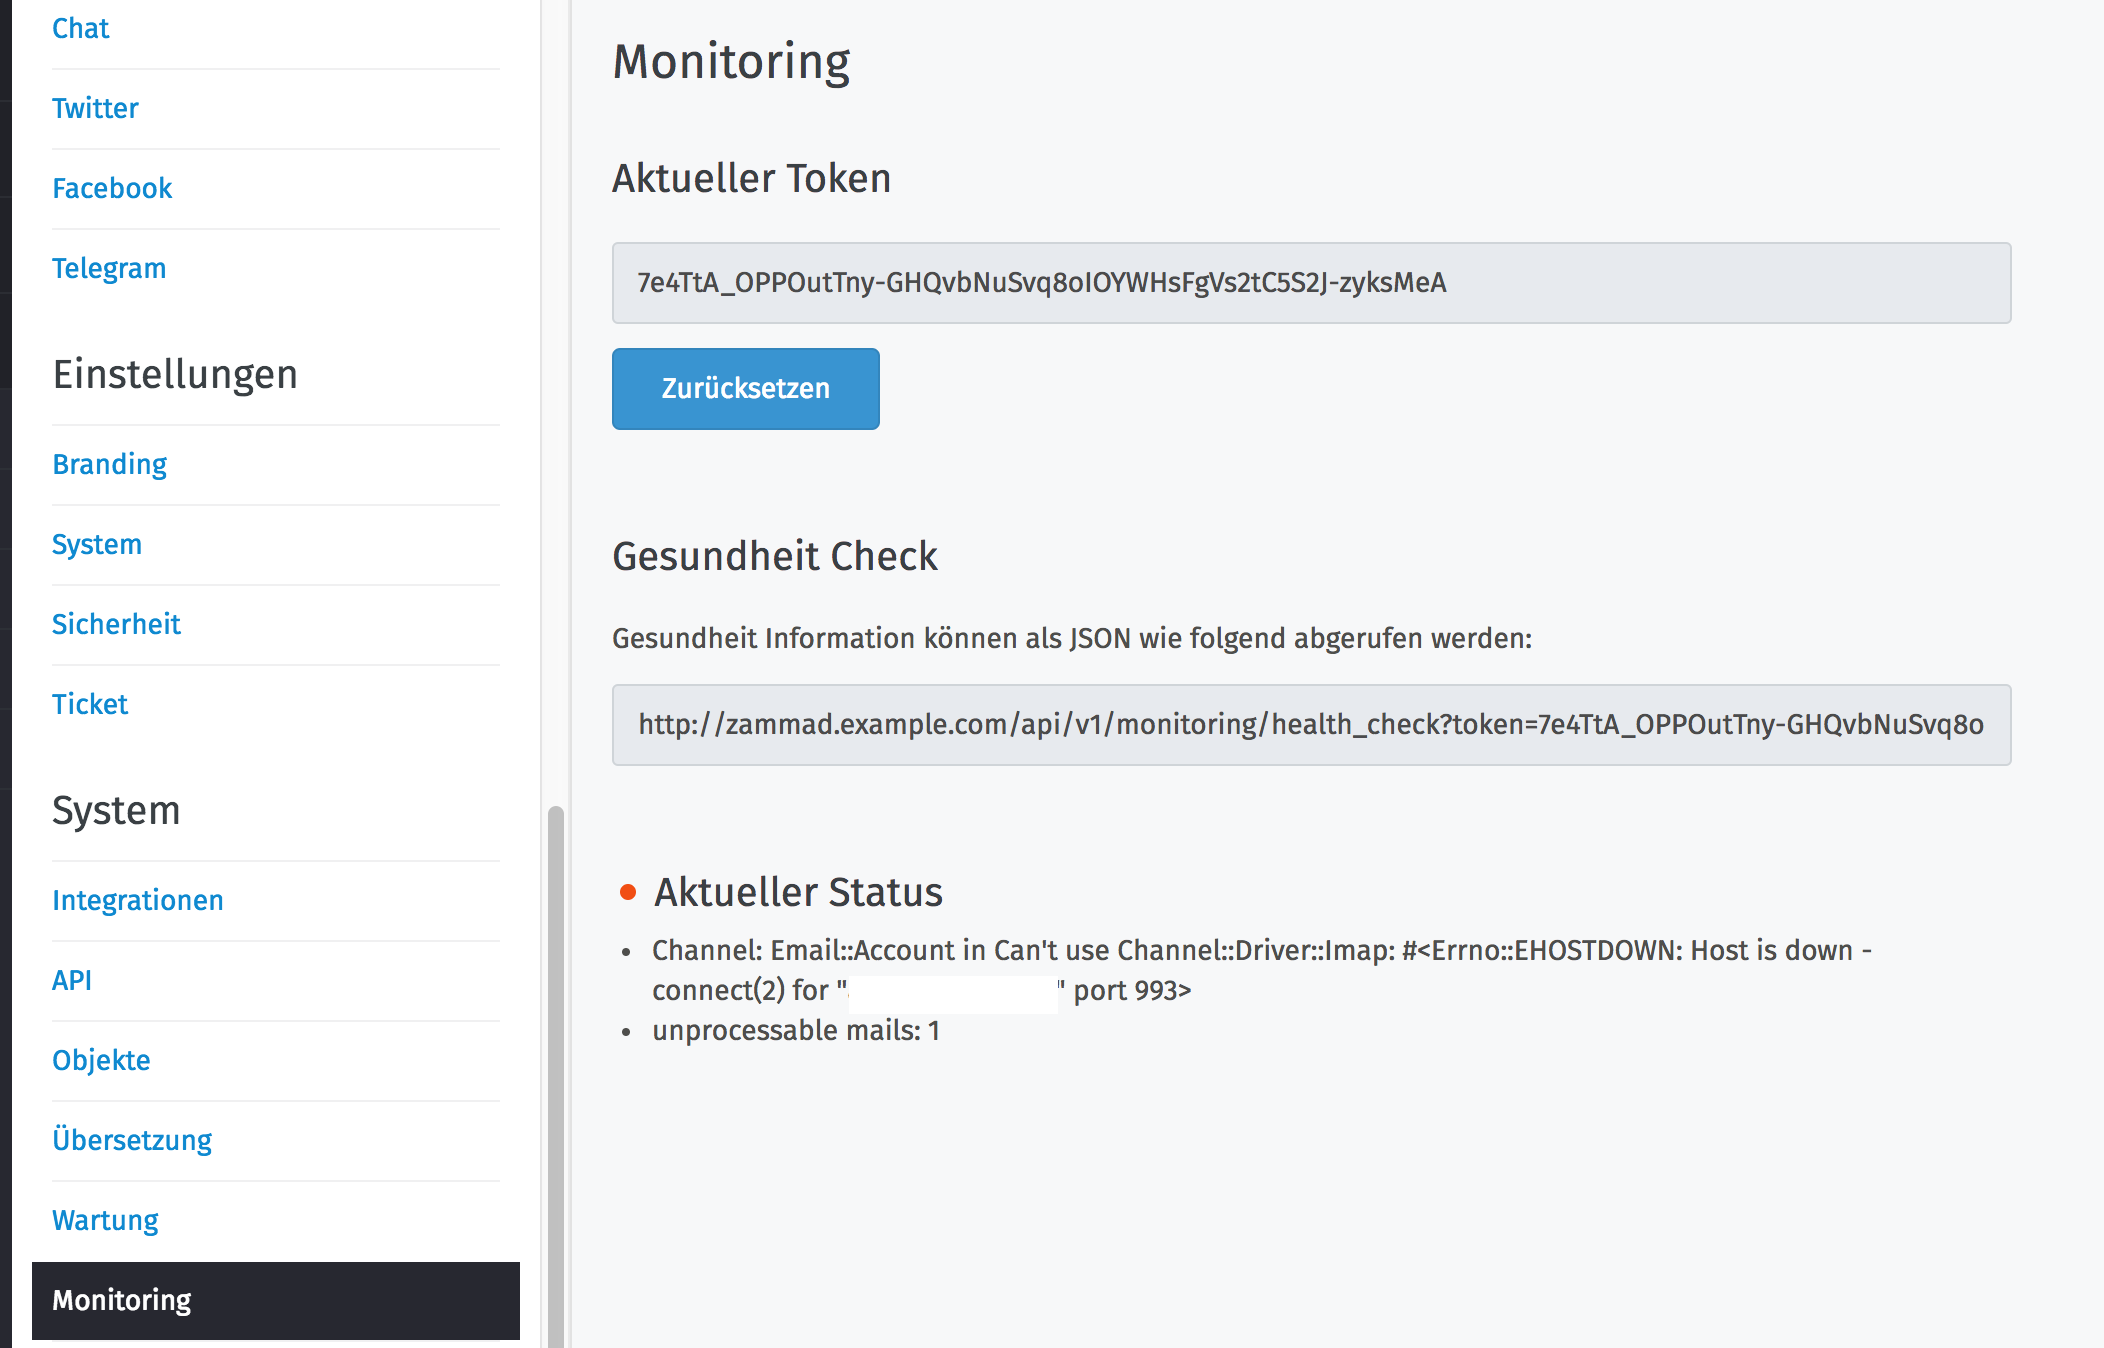Viewport: 2104px width, 1348px height.
Task: Open the Integrationen page
Action: coord(138,900)
